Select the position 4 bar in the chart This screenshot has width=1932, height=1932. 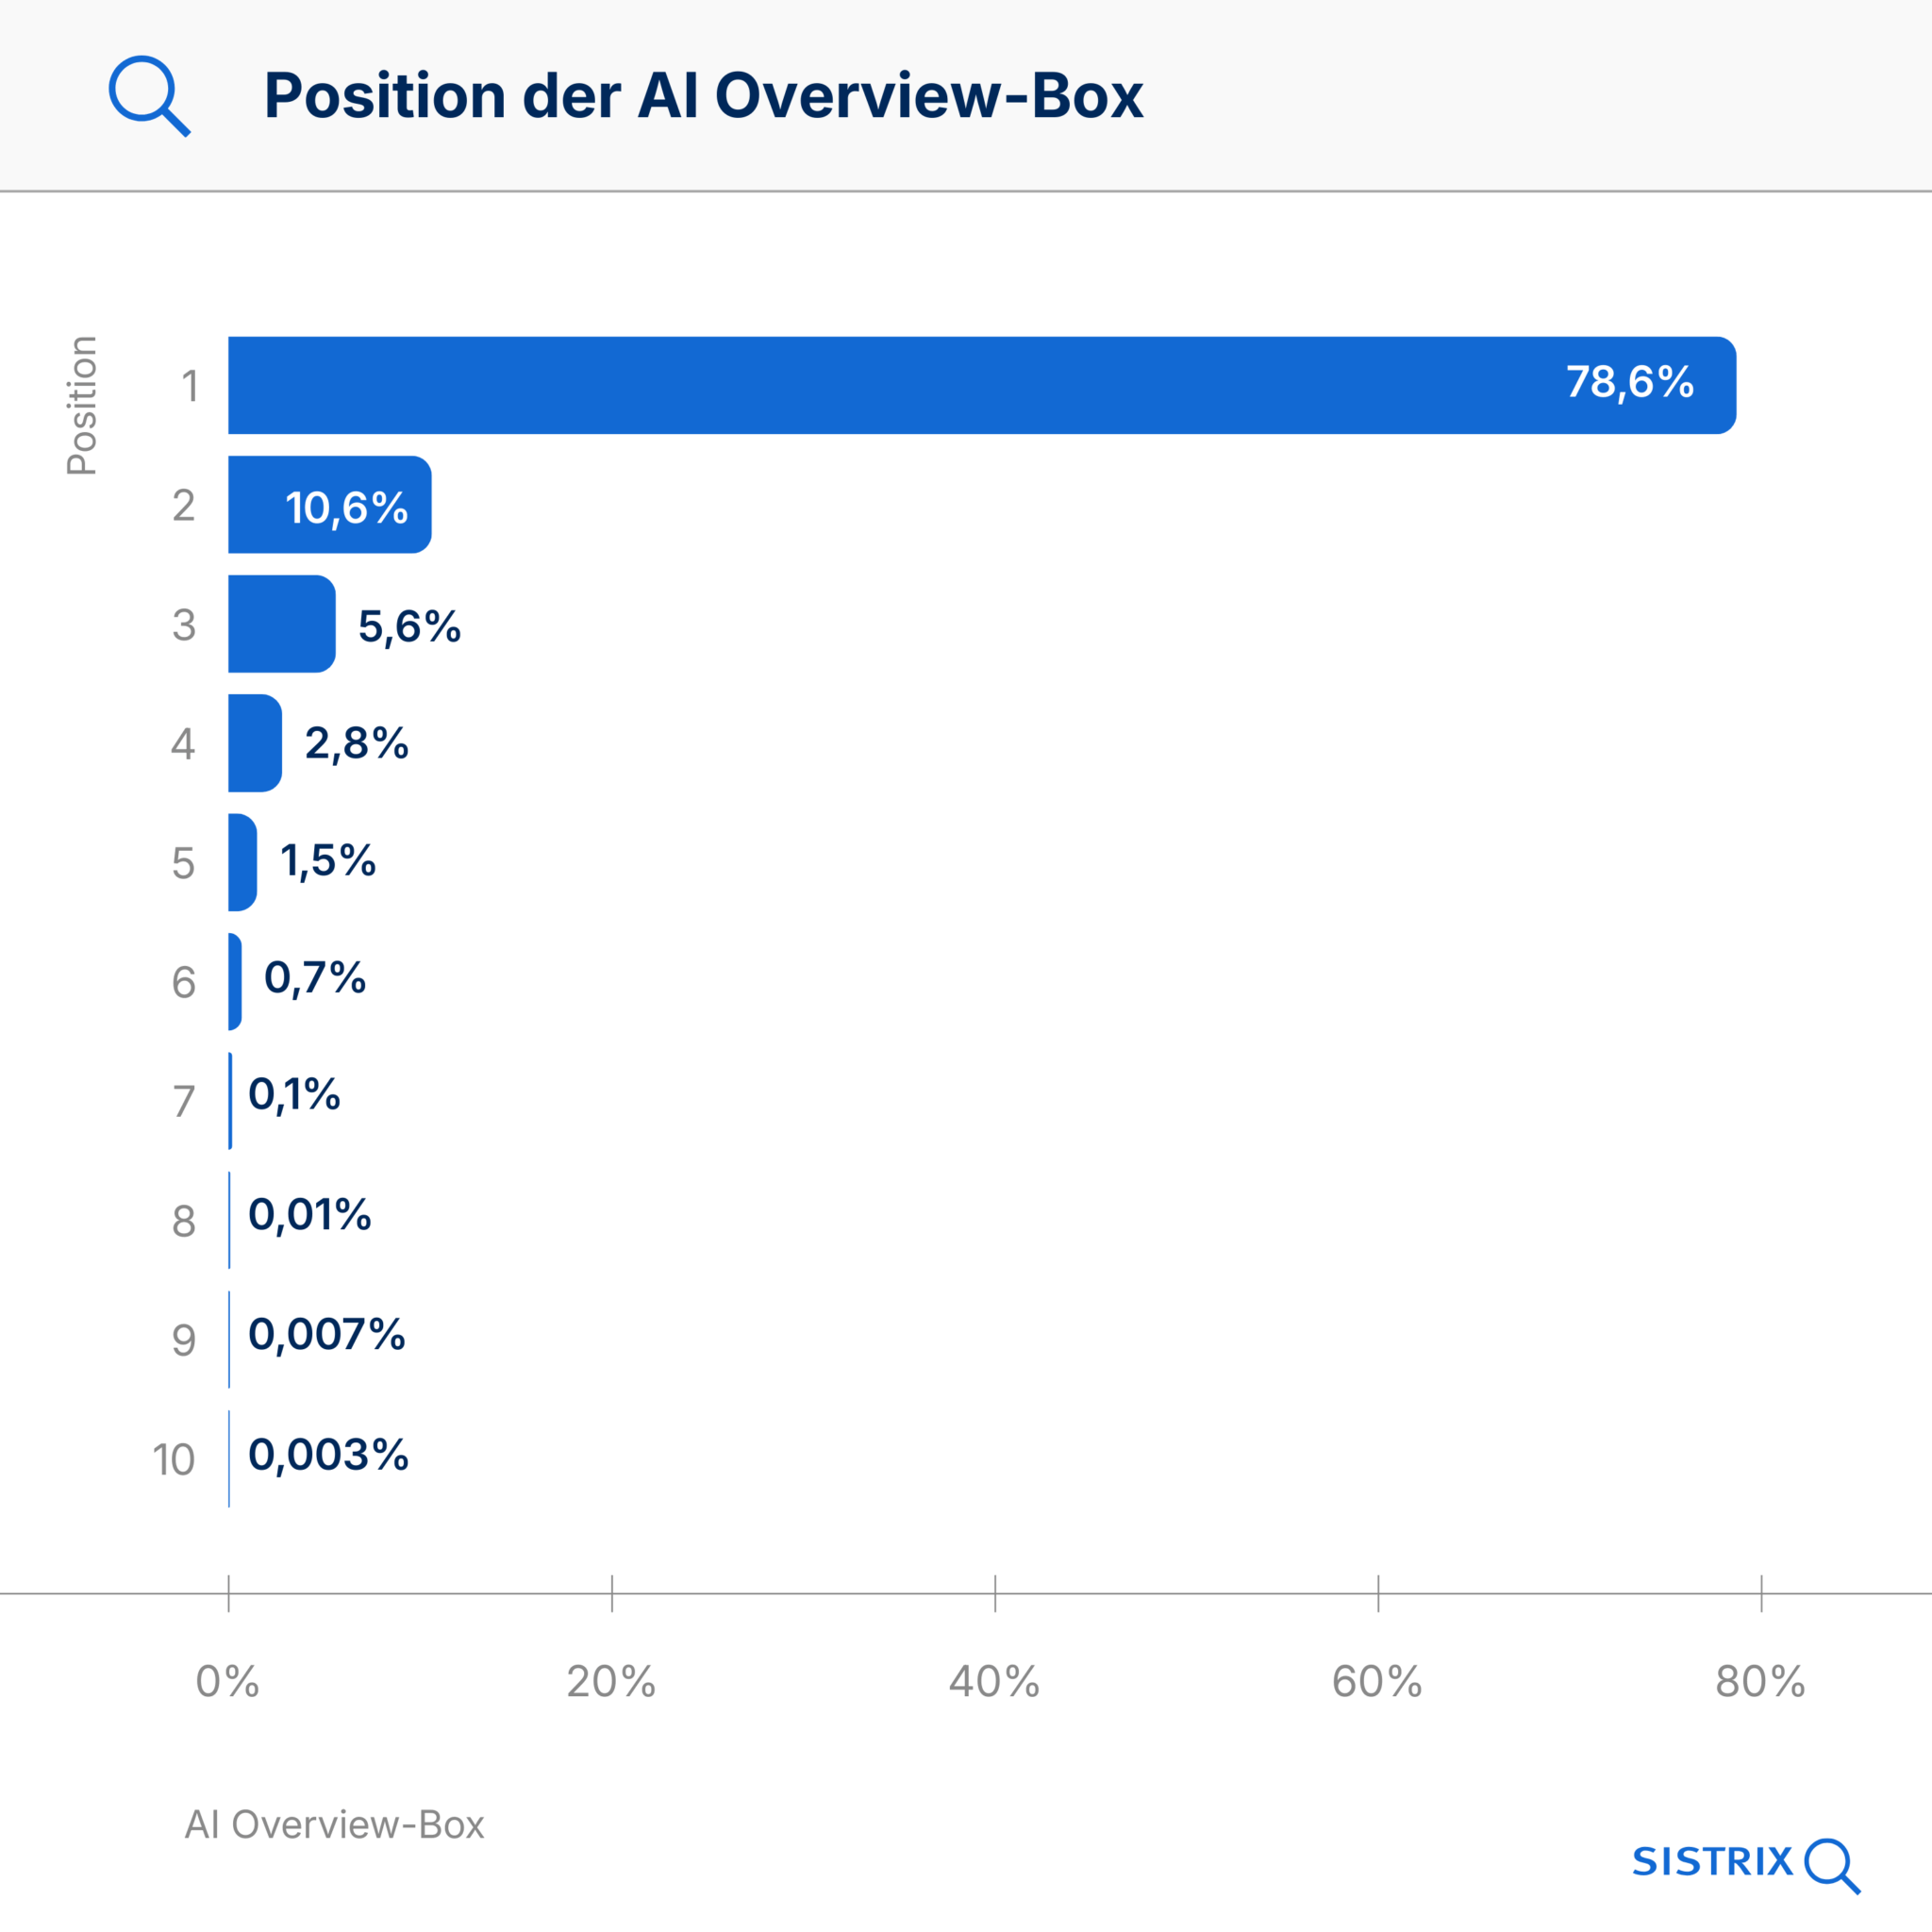254,743
